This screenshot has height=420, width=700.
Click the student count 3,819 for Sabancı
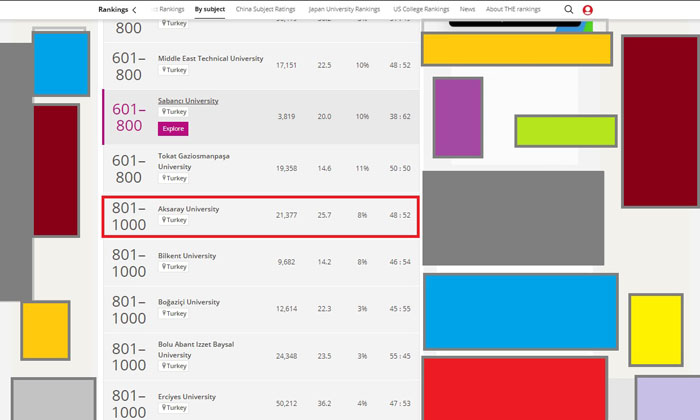click(x=286, y=116)
